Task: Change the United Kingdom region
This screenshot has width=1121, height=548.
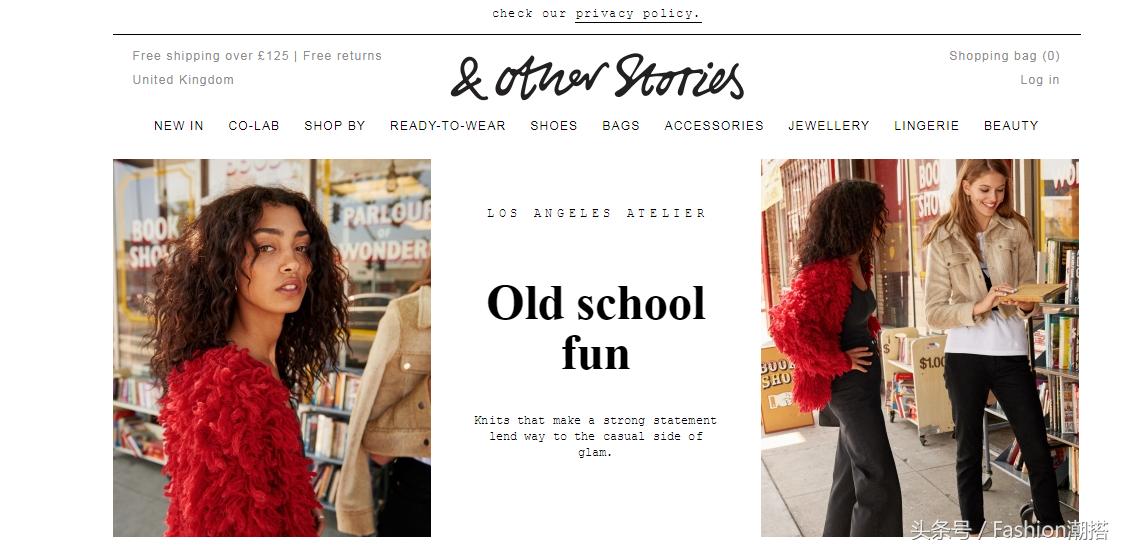Action: click(x=183, y=80)
